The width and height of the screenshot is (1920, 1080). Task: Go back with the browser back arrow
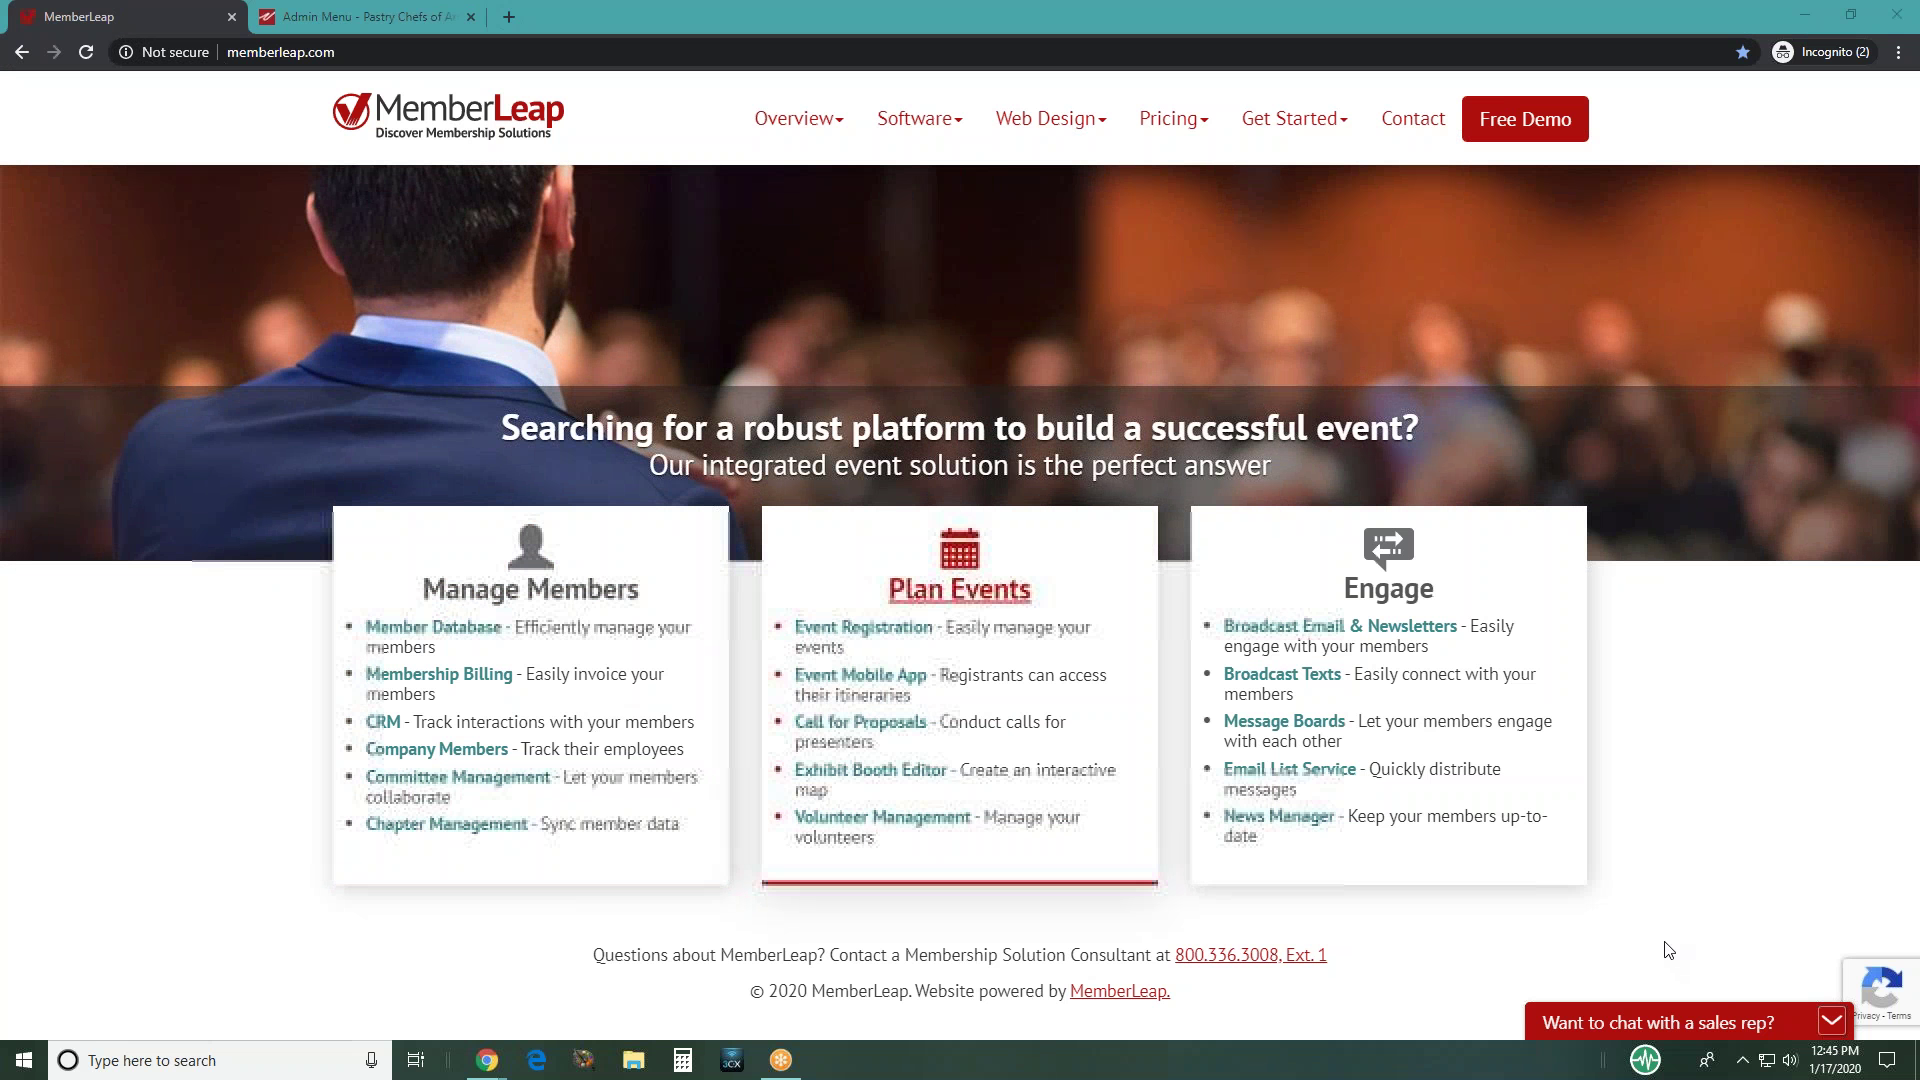(x=22, y=52)
